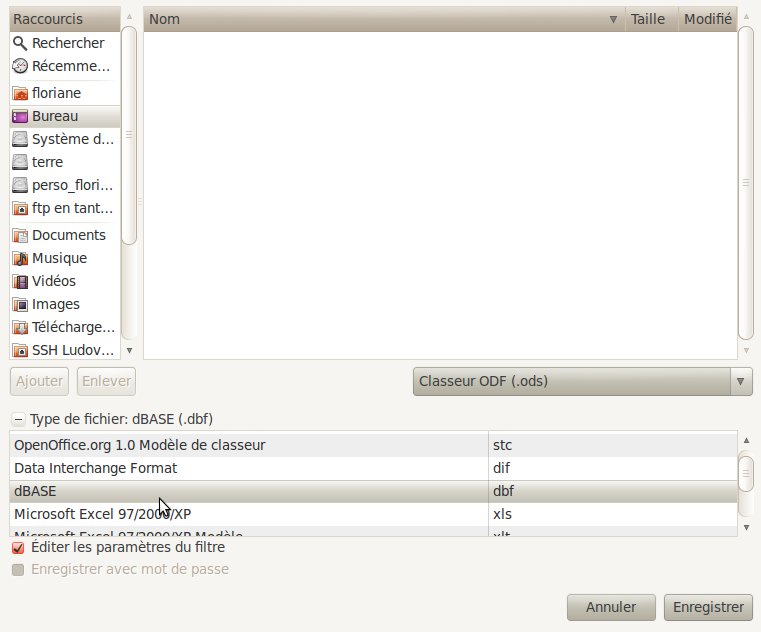Open the Vidéos folder icon
Viewport: 761px width, 632px height.
click(x=20, y=281)
